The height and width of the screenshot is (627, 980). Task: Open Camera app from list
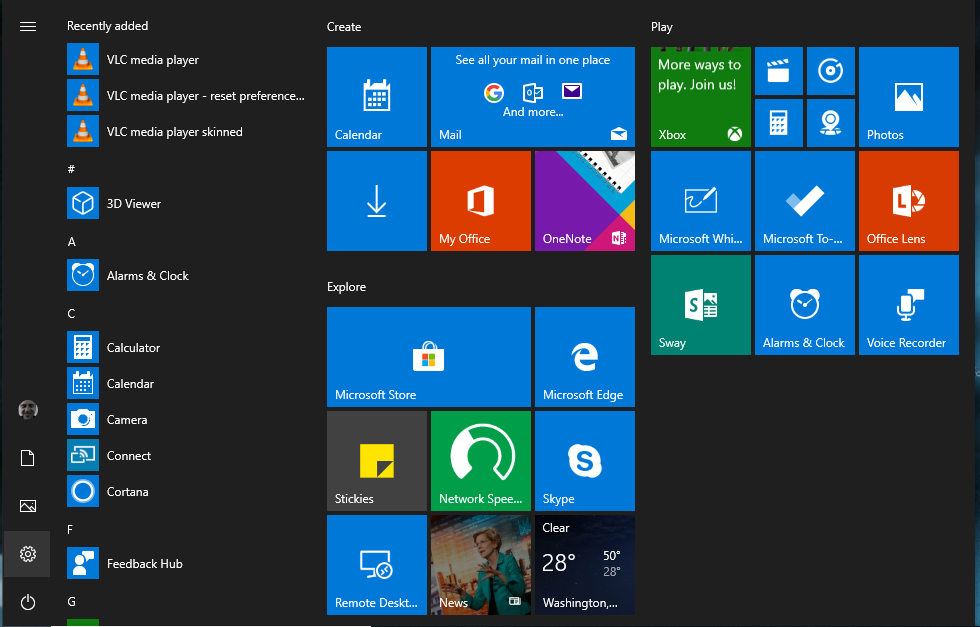188,420
